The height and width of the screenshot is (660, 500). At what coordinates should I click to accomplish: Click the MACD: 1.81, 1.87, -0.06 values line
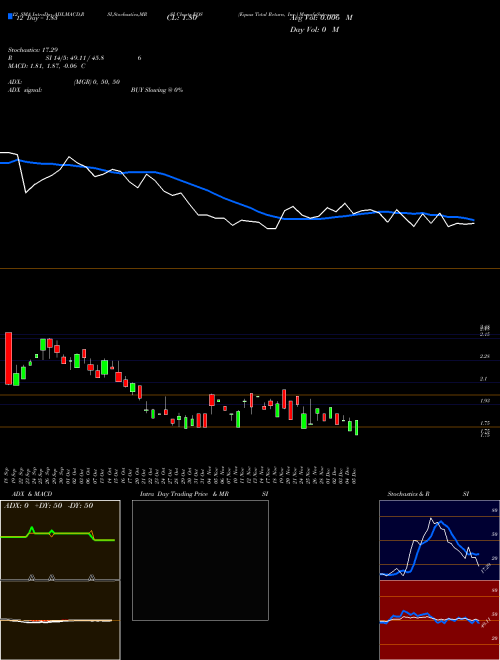pos(47,66)
